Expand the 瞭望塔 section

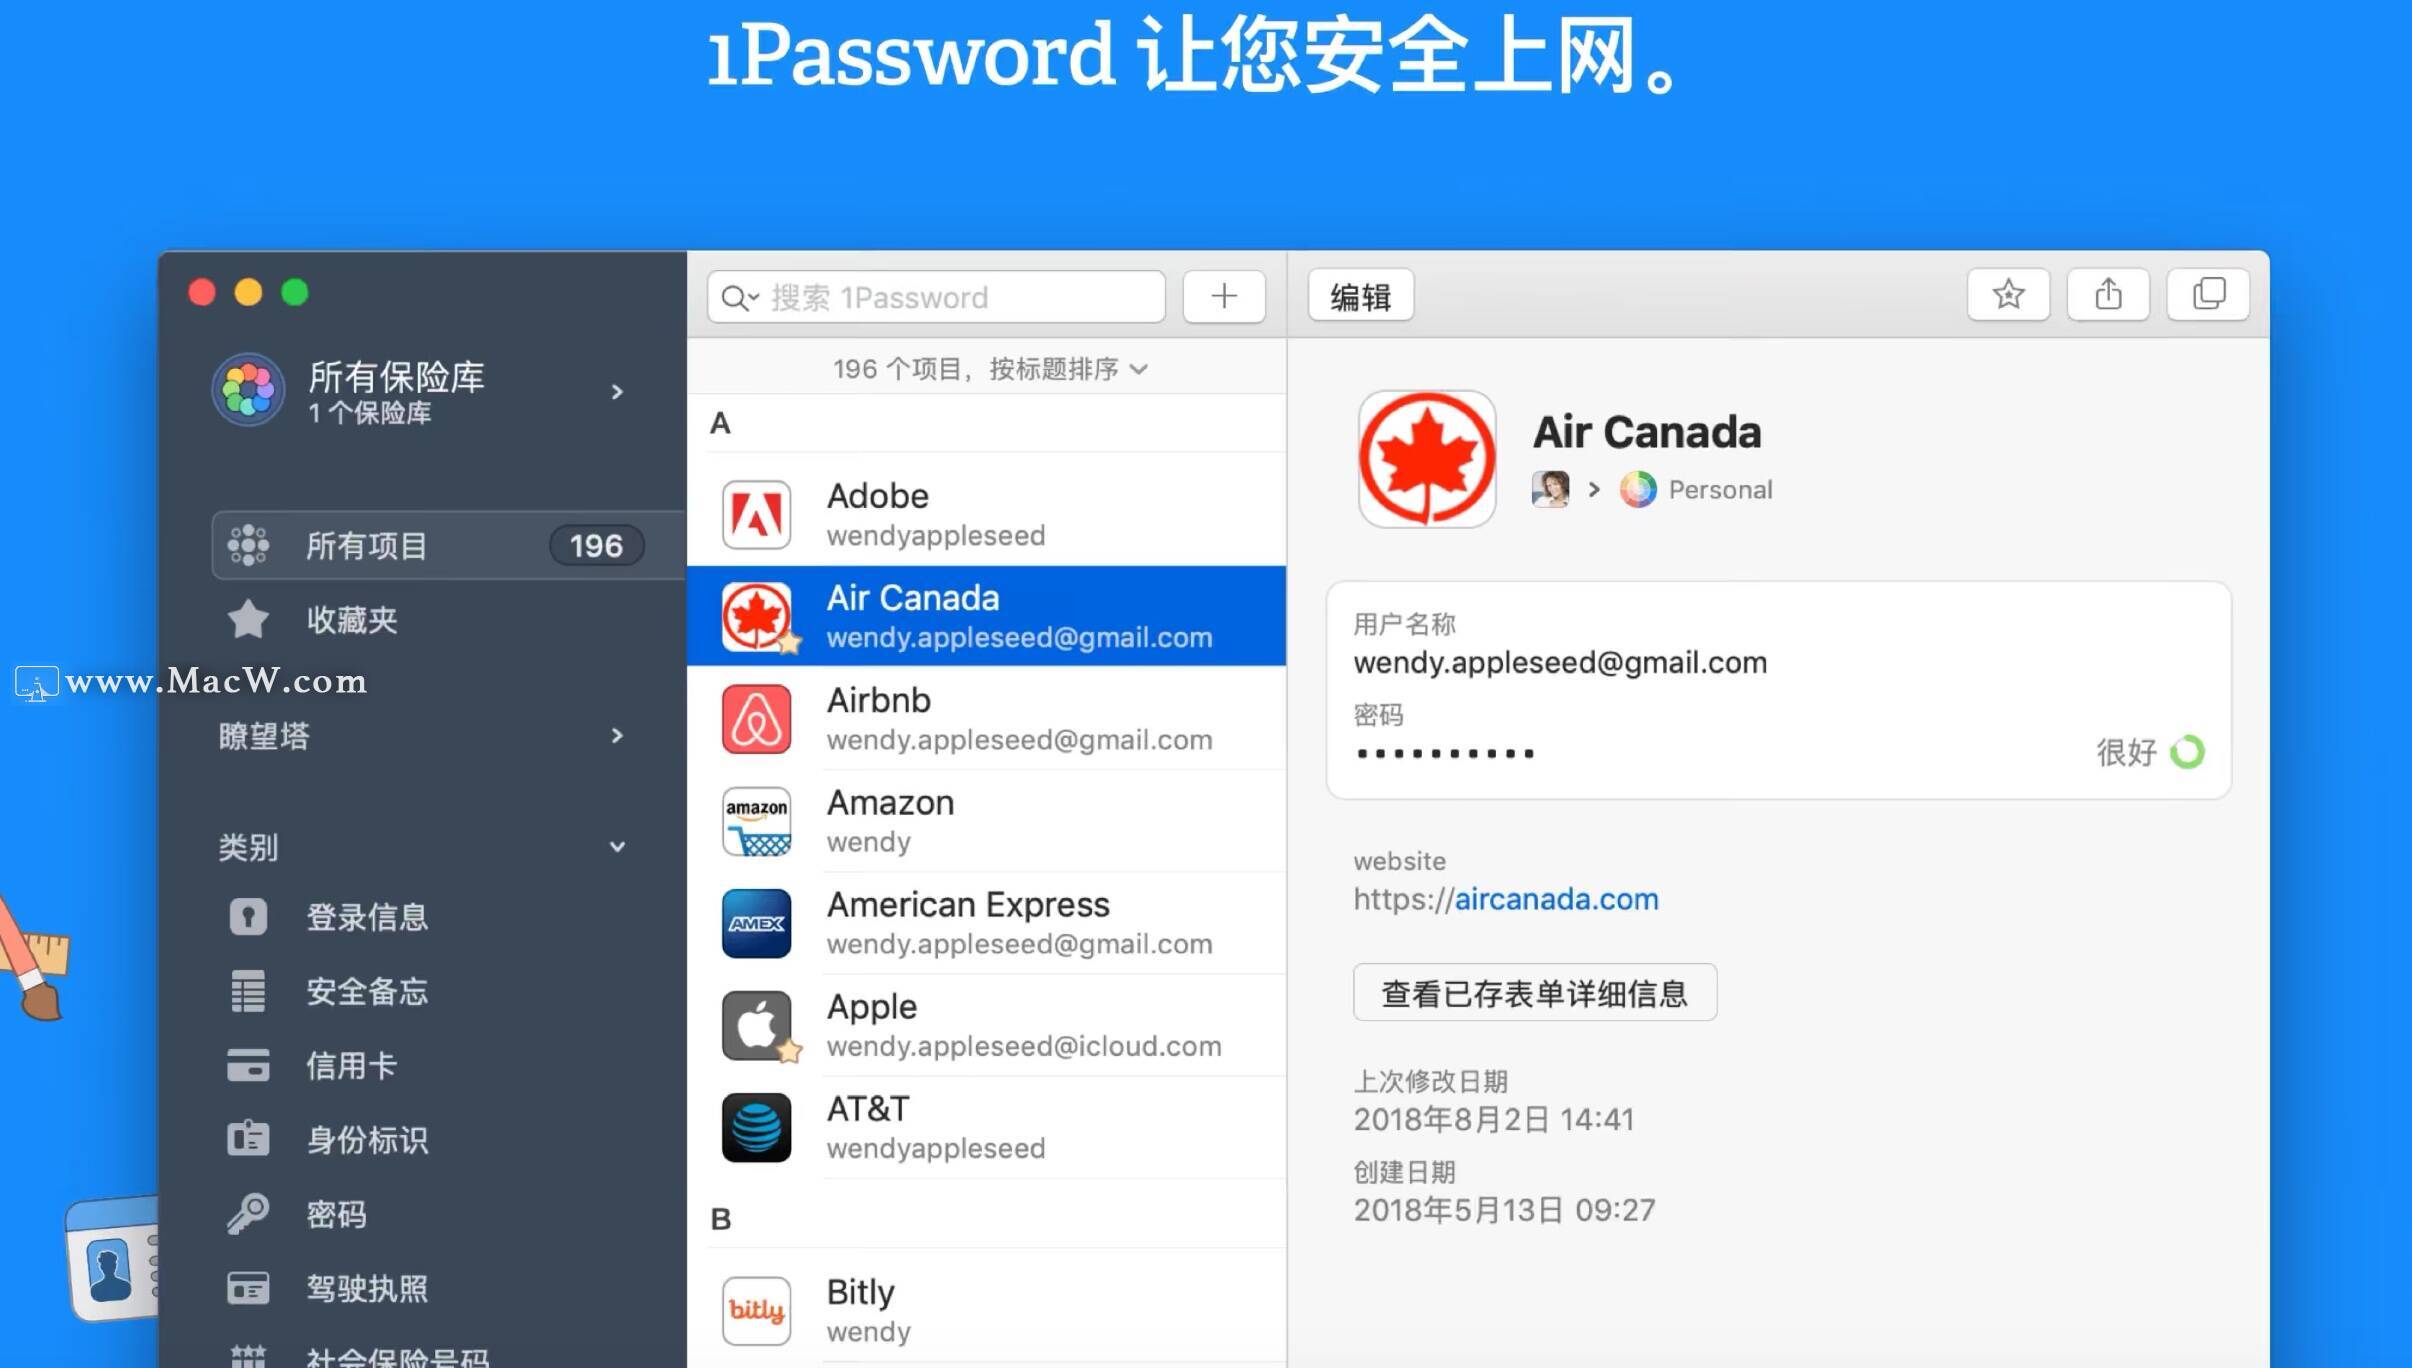tap(618, 735)
